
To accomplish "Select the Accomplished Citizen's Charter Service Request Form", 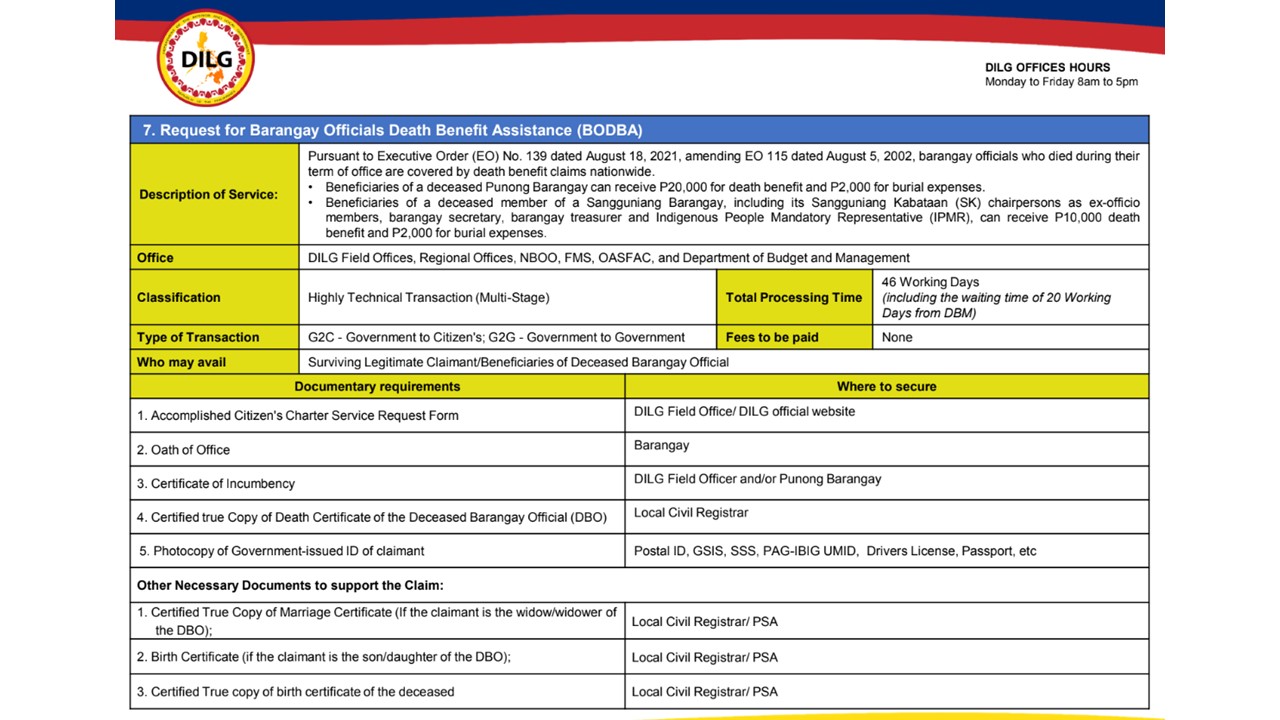I will pos(297,416).
